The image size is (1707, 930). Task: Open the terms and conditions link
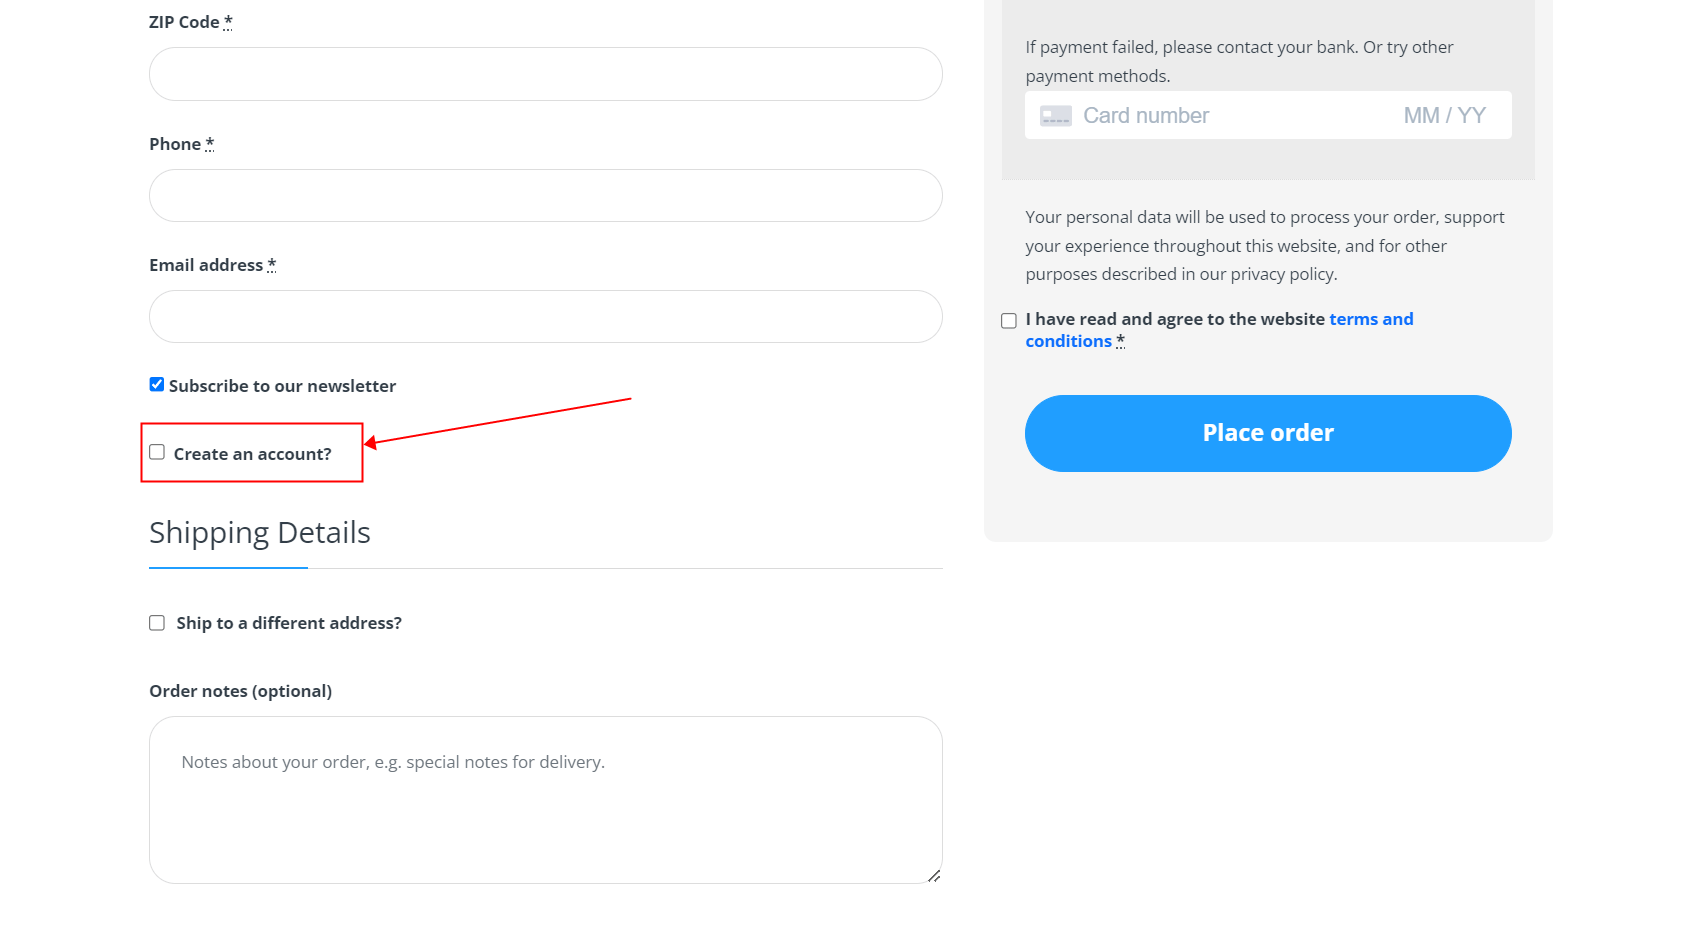click(1370, 319)
